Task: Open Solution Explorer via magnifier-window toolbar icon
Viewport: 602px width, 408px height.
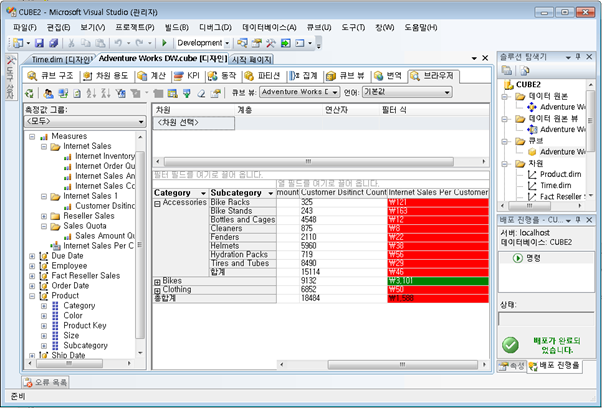Action: coord(242,43)
